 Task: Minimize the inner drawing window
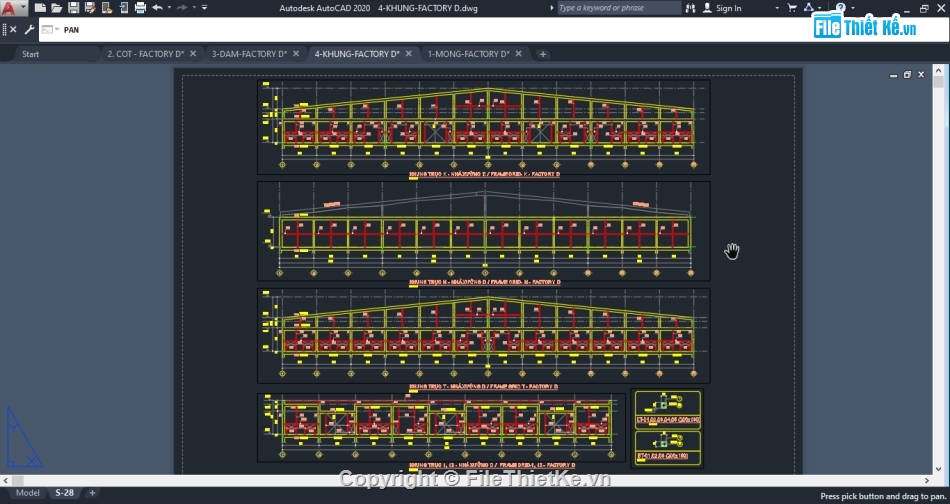point(893,75)
